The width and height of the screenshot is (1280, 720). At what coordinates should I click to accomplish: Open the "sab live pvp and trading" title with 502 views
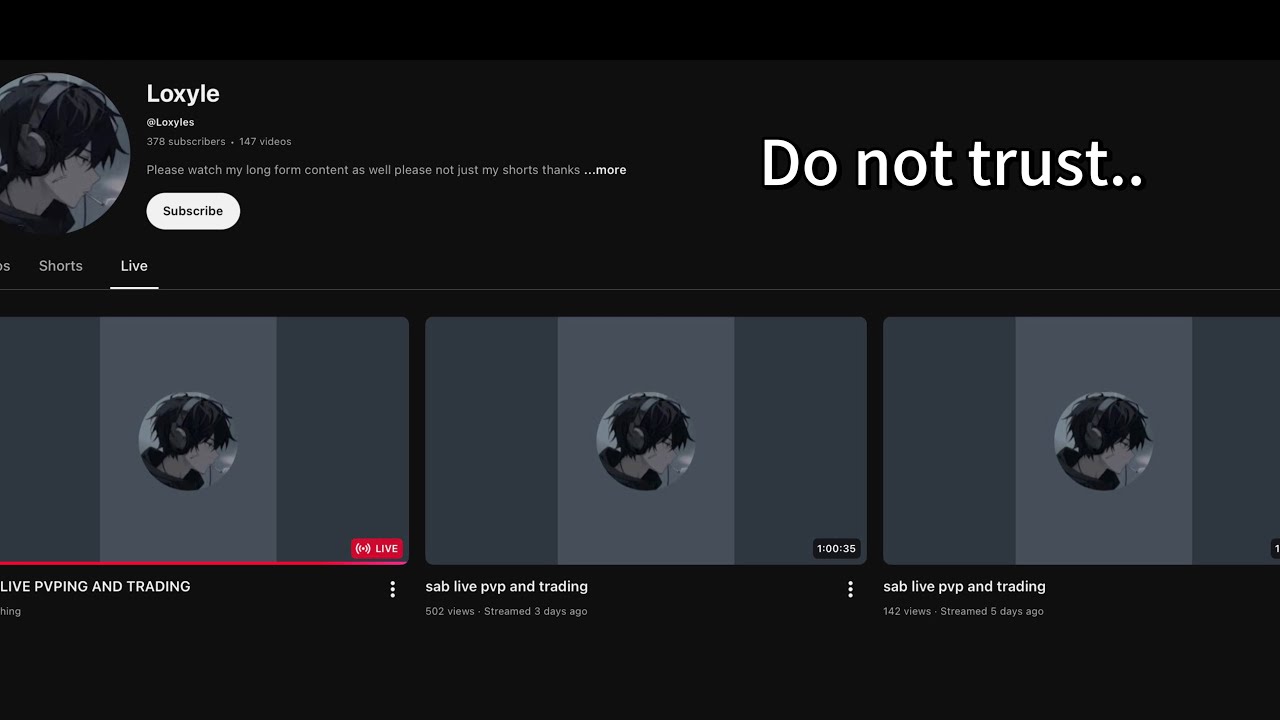coord(506,587)
